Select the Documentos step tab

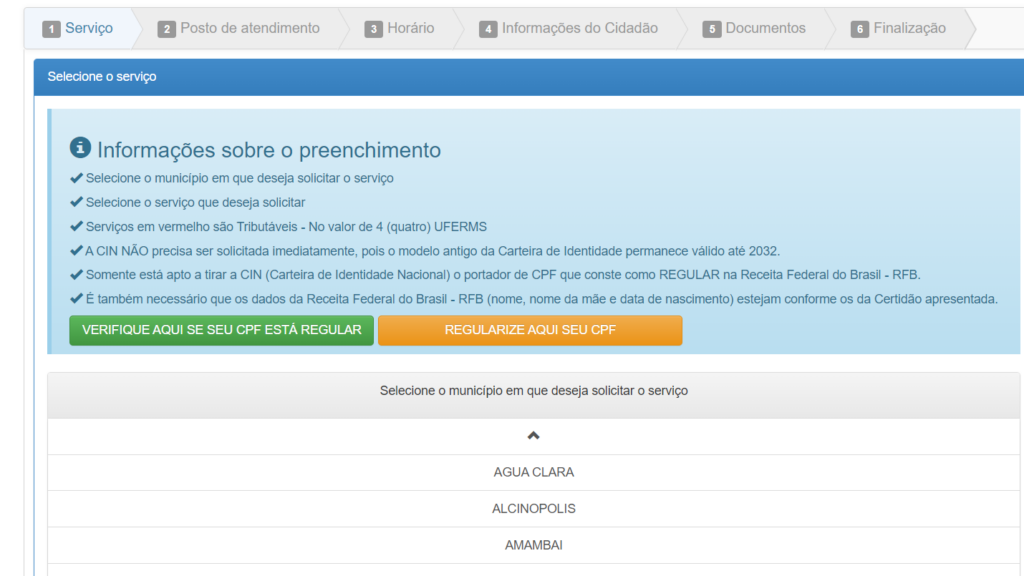(754, 28)
